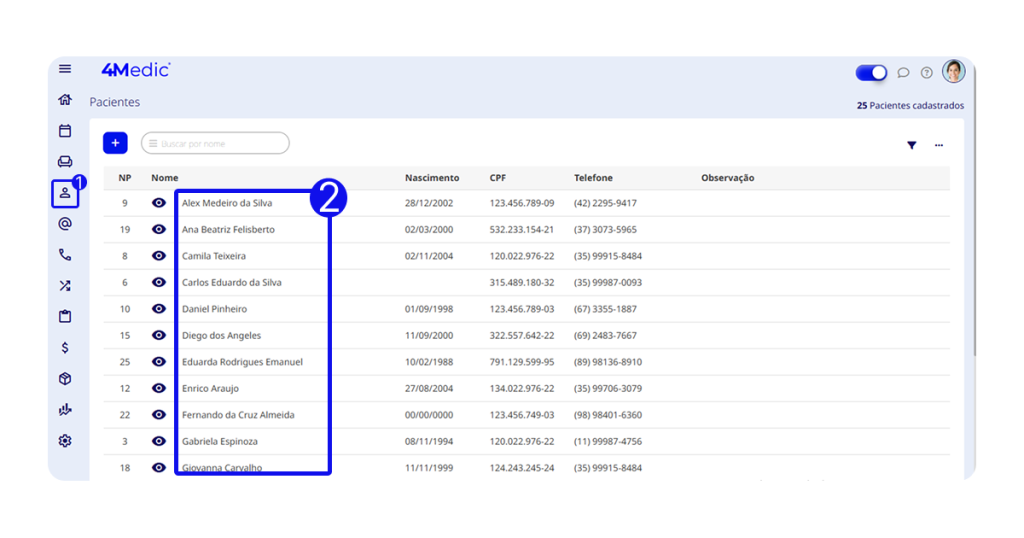Image resolution: width=1024 pixels, height=538 pixels.
Task: Open the user avatar profile menu
Action: pyautogui.click(x=953, y=72)
